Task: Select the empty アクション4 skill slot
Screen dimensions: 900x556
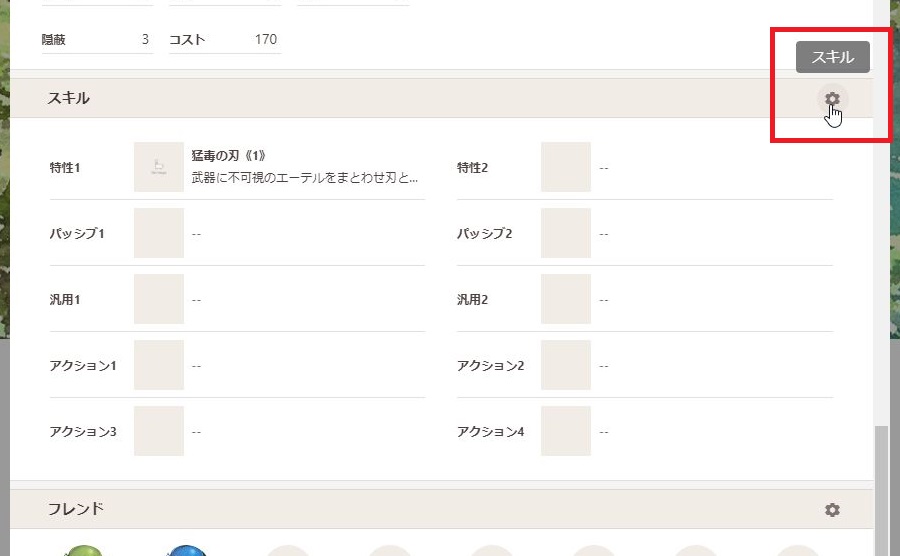Action: tap(565, 431)
